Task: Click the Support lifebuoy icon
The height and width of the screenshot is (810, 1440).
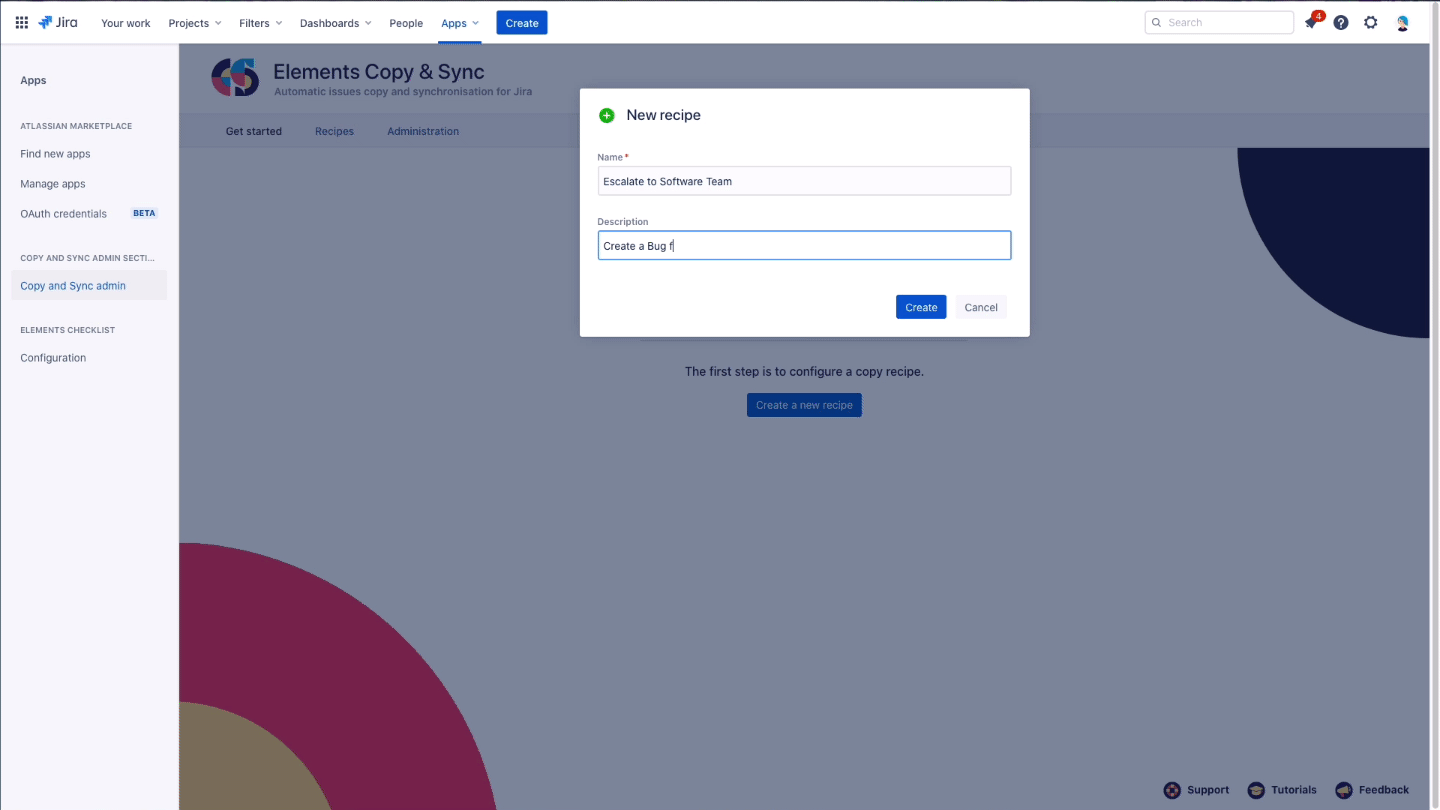Action: point(1172,790)
